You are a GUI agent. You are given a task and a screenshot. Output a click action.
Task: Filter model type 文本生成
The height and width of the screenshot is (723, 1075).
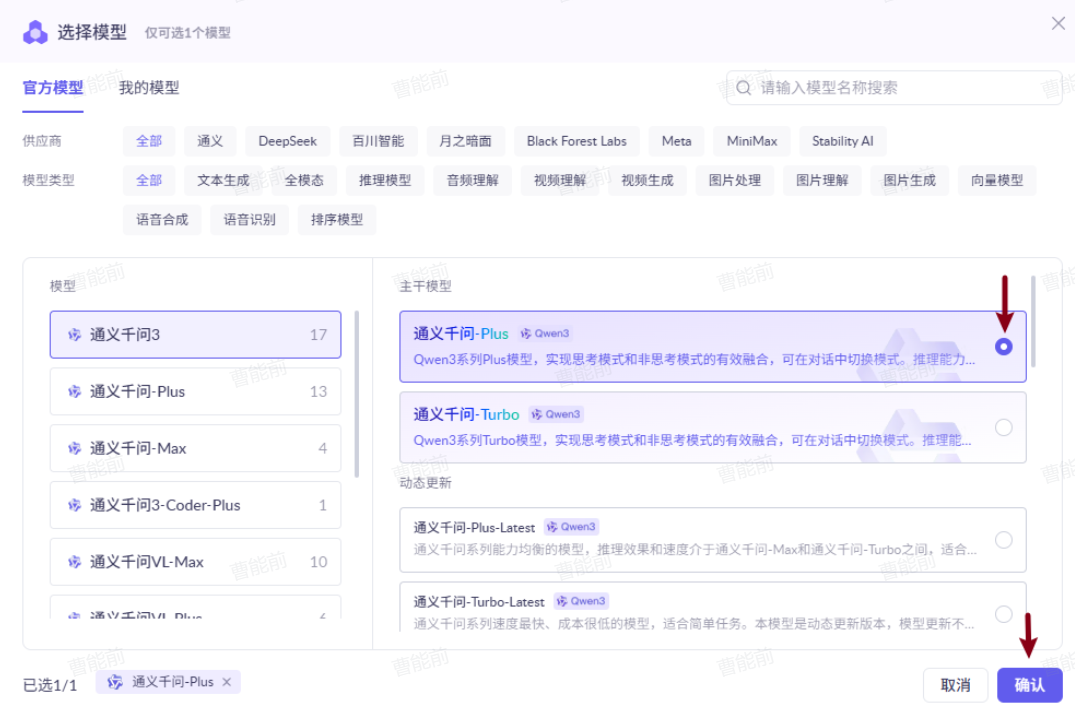click(223, 180)
